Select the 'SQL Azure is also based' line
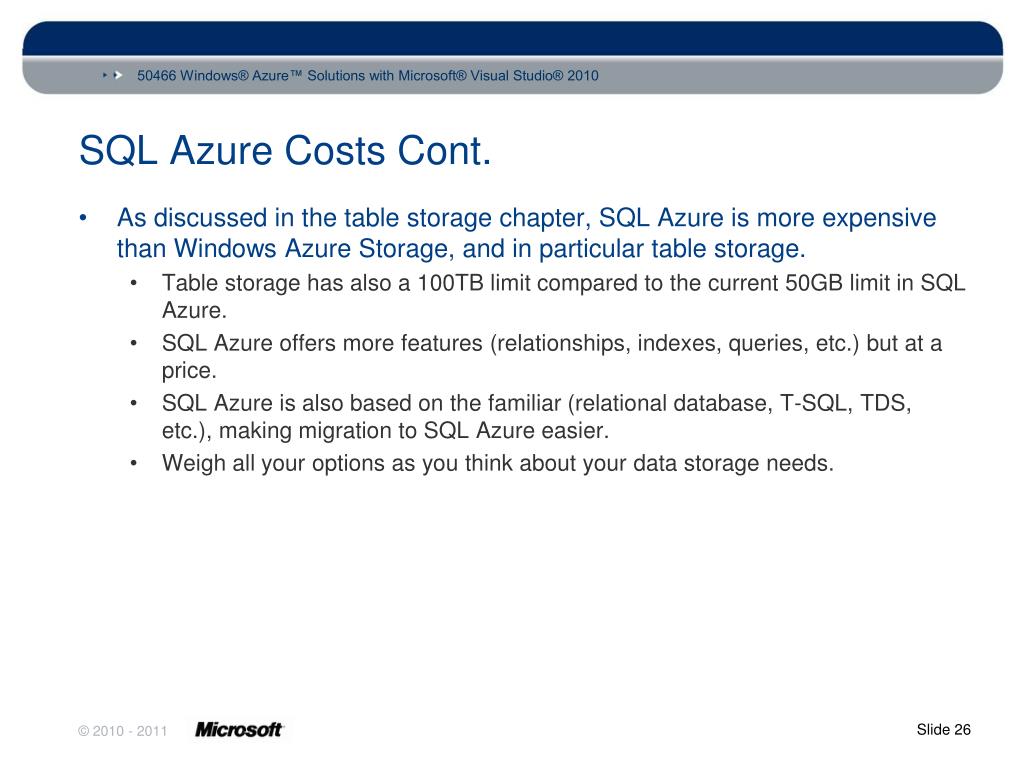This screenshot has height=768, width=1024. (537, 417)
